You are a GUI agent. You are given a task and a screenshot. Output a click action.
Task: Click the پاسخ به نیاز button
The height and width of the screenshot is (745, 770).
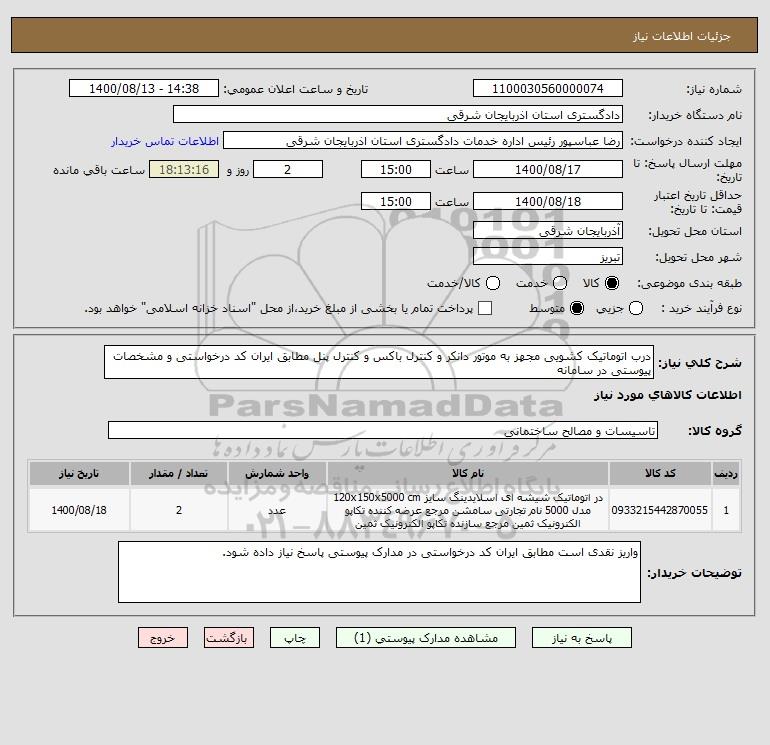tap(582, 638)
